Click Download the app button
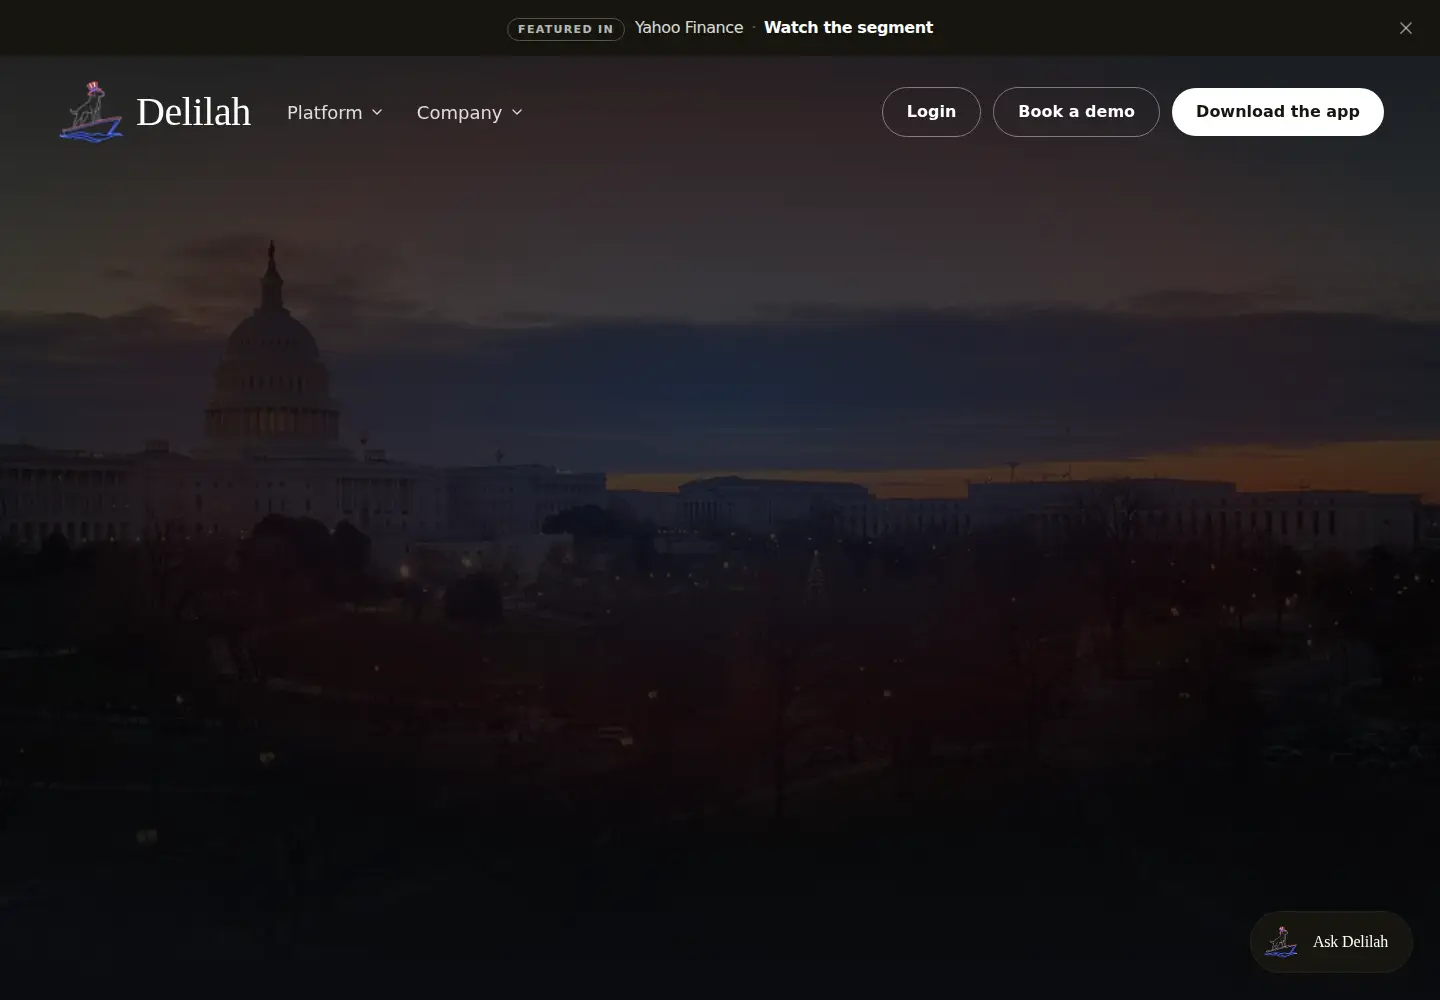Image resolution: width=1440 pixels, height=1000 pixels. point(1278,112)
